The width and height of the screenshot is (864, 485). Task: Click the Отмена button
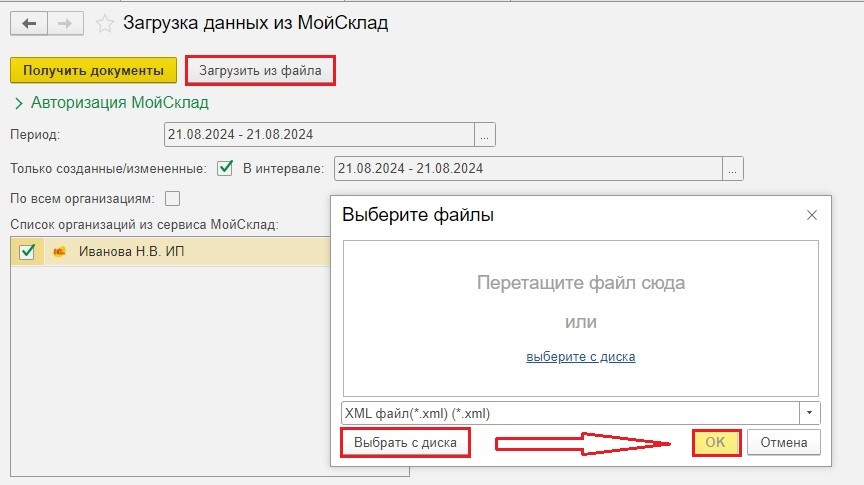(783, 442)
